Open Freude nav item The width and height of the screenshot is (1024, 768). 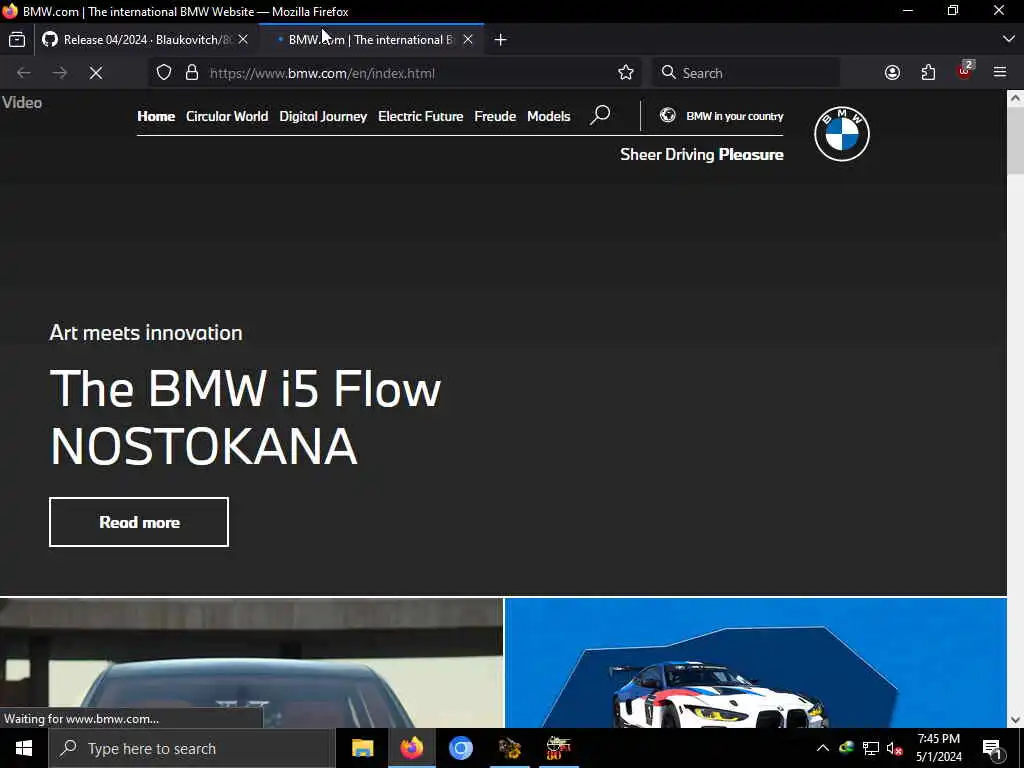pyautogui.click(x=495, y=116)
